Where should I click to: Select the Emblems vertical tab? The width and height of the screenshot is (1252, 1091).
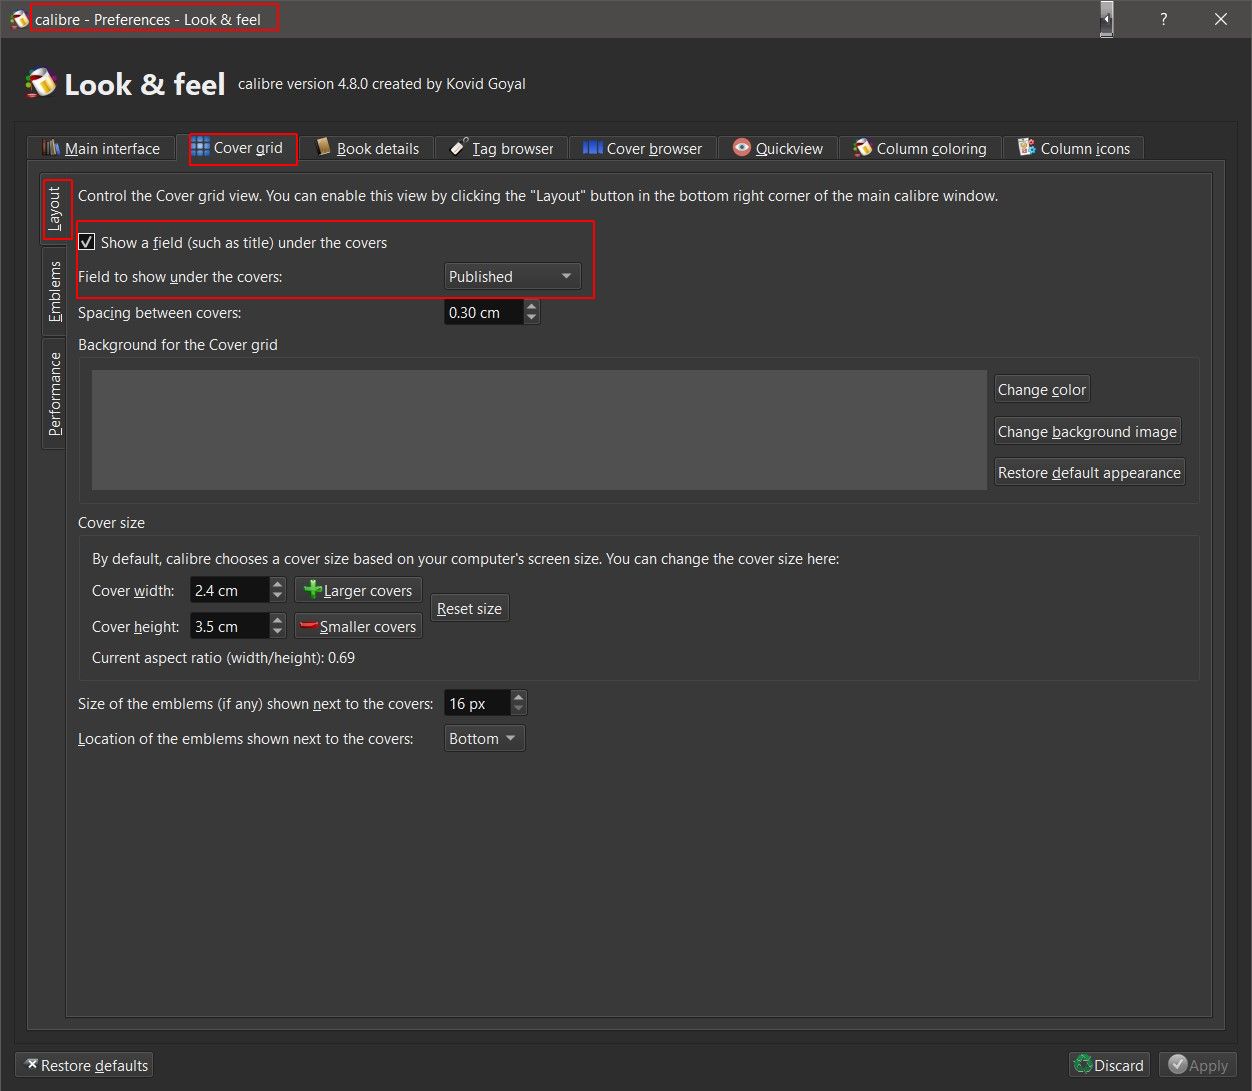coord(55,291)
